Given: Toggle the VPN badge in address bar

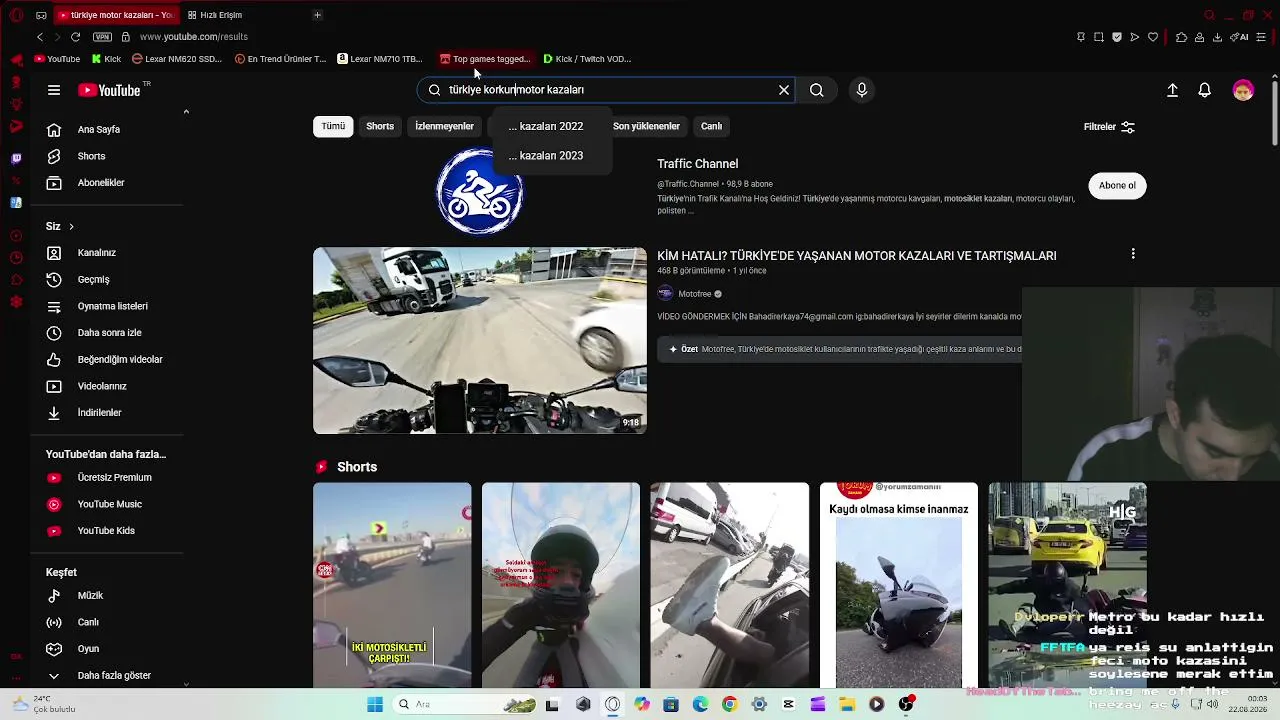Looking at the screenshot, I should pyautogui.click(x=101, y=37).
